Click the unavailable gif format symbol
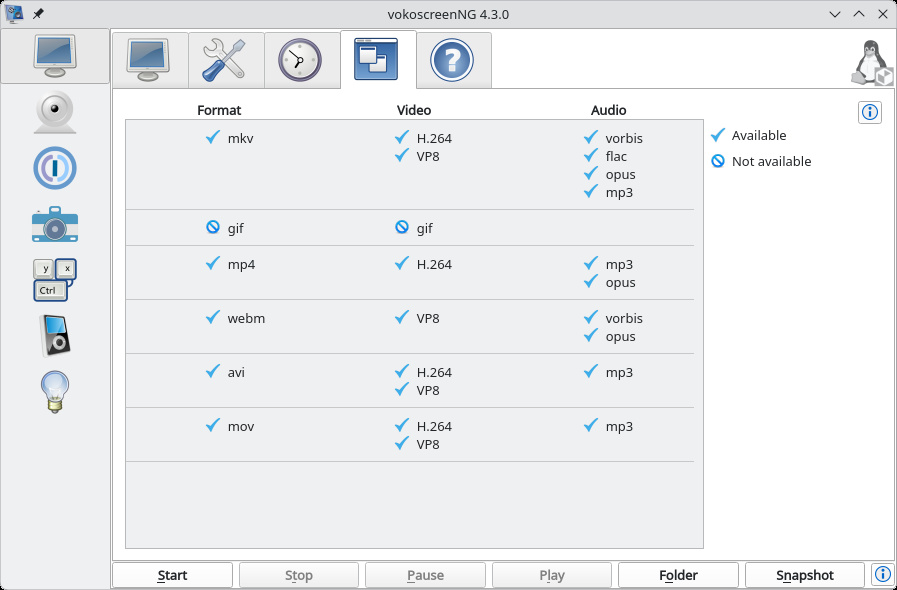 213,228
